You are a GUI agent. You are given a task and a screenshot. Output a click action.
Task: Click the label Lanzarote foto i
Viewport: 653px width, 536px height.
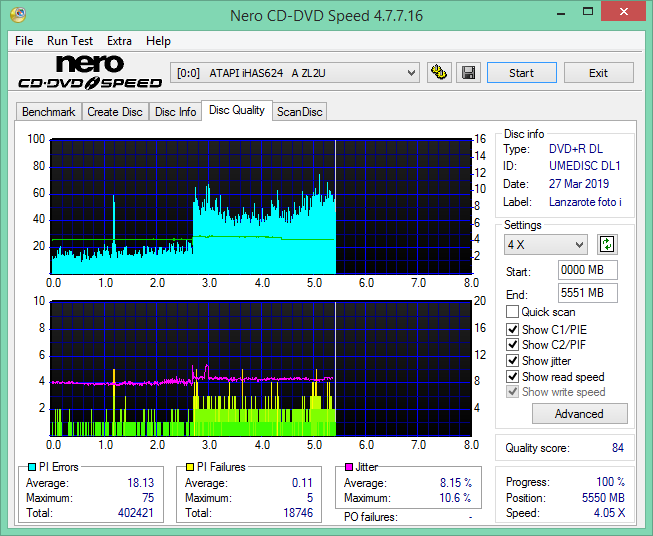(x=585, y=202)
